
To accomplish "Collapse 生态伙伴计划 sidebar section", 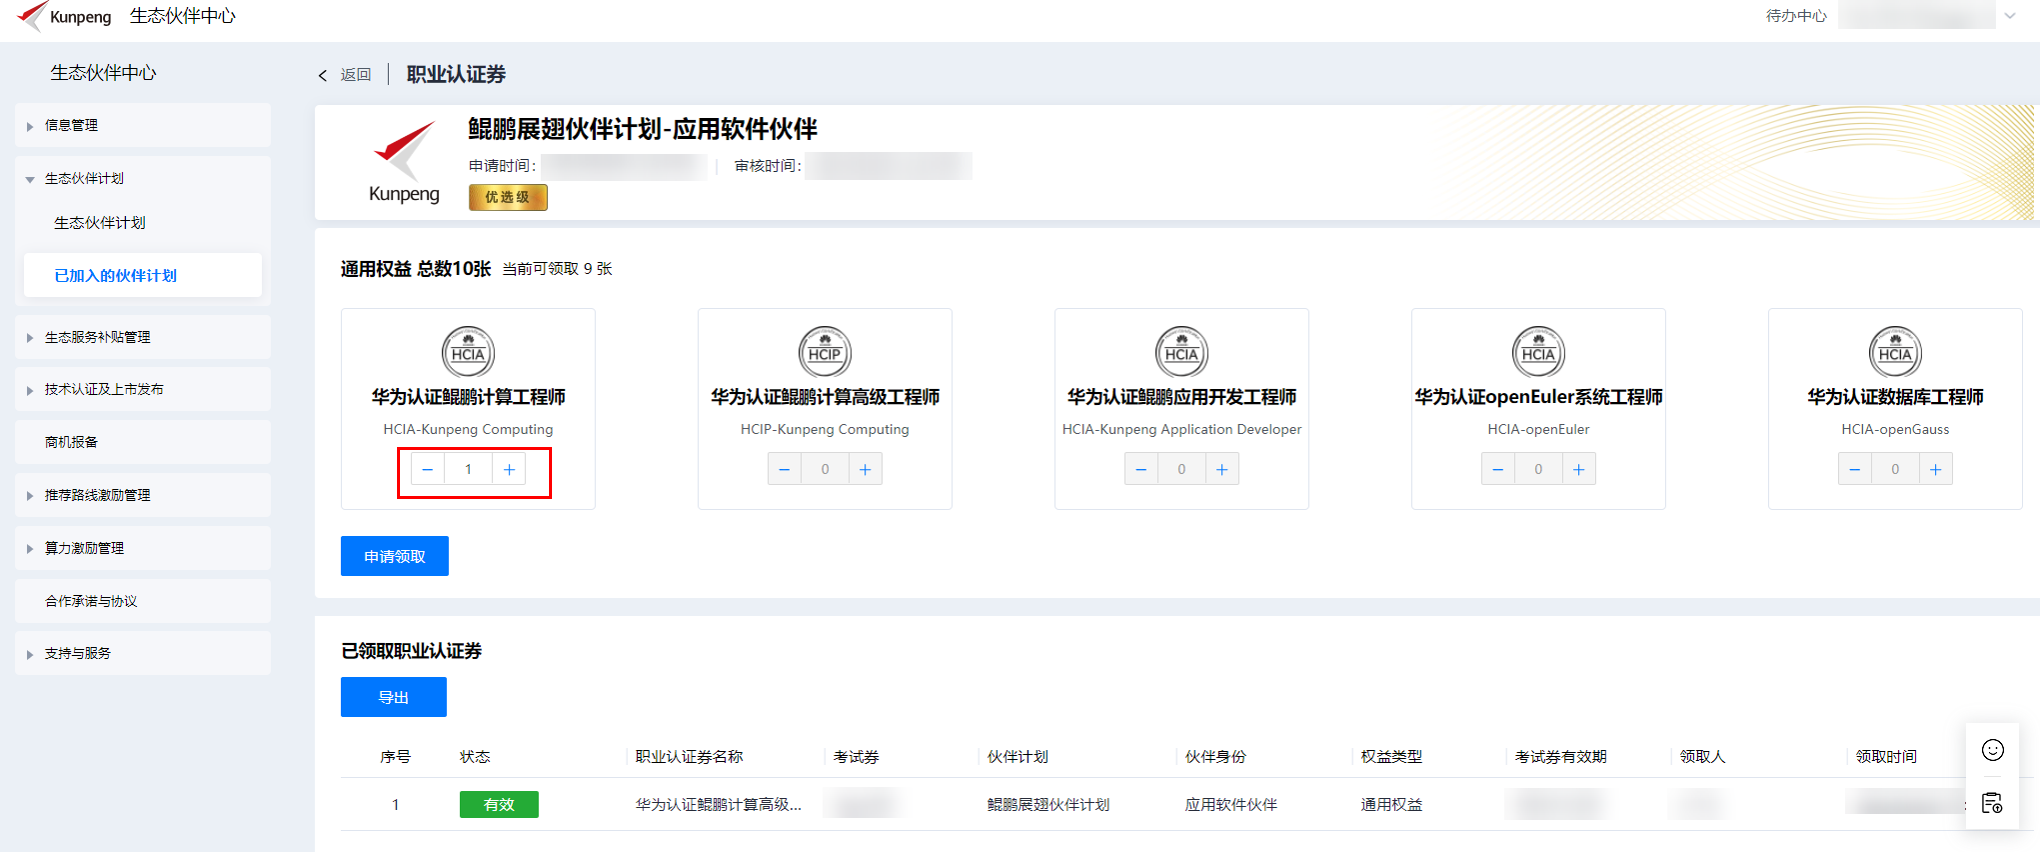I will click(143, 178).
